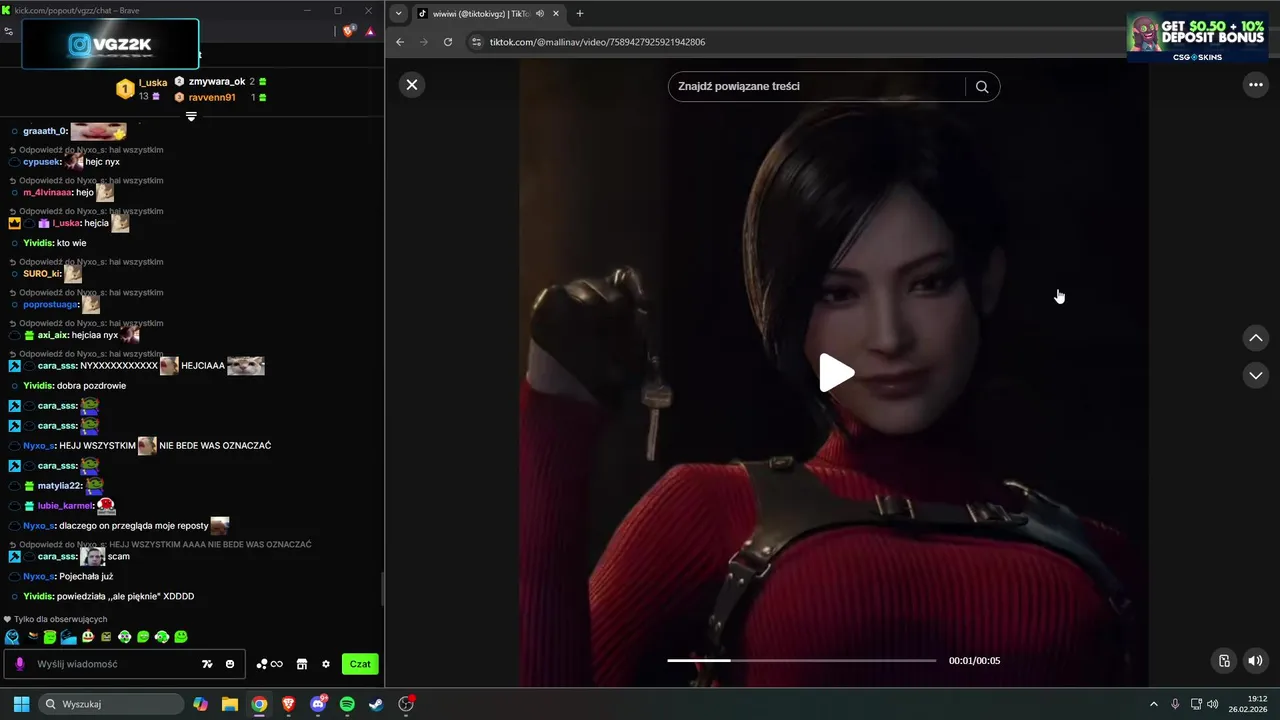Focus the 'Znajdź powiązane treści' search field

817,86
